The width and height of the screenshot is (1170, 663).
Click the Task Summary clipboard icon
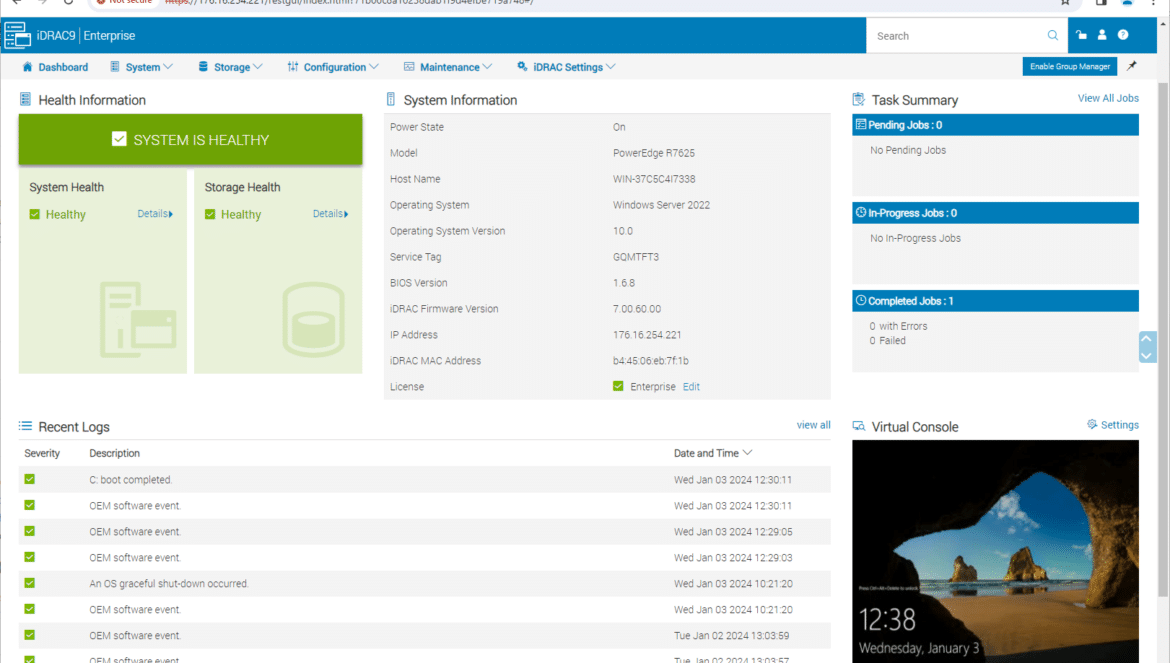pyautogui.click(x=859, y=99)
